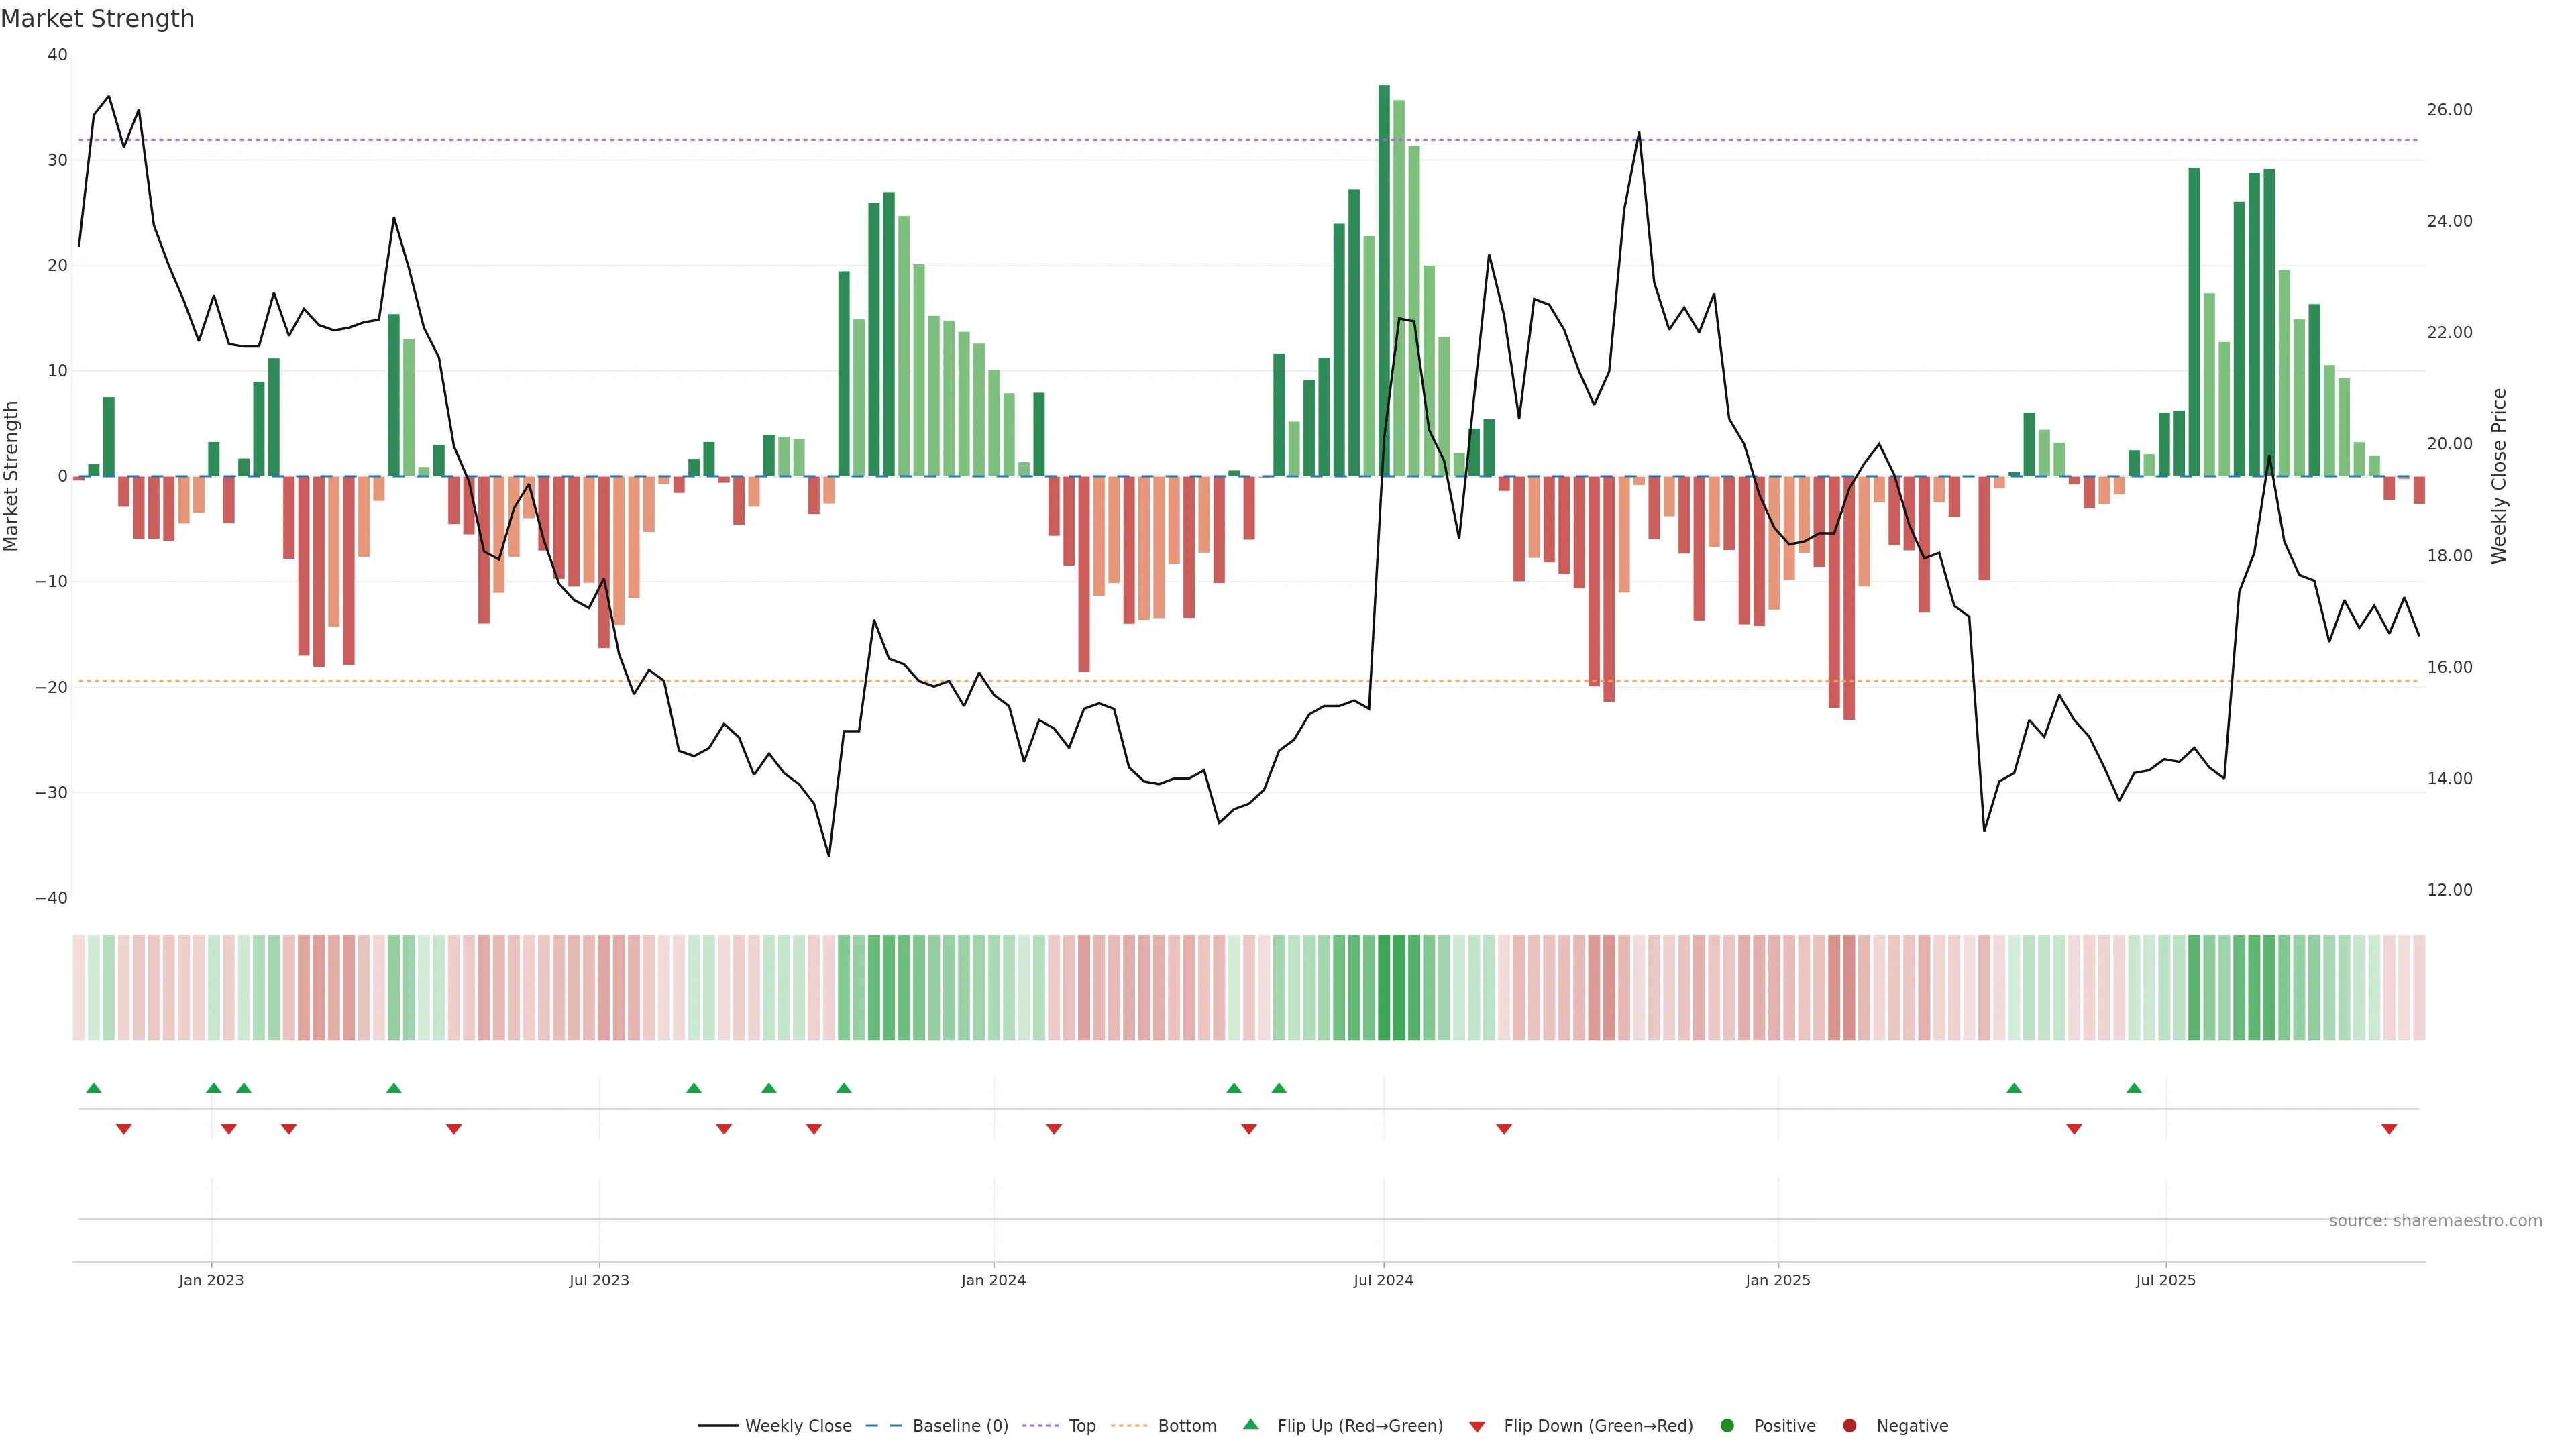
Task: Click the Bottom orange dotted legend icon
Action: 1129,1426
